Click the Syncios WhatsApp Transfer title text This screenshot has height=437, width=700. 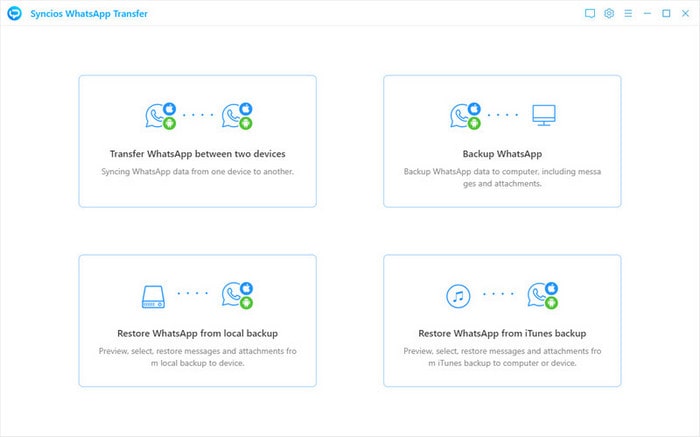coord(89,14)
